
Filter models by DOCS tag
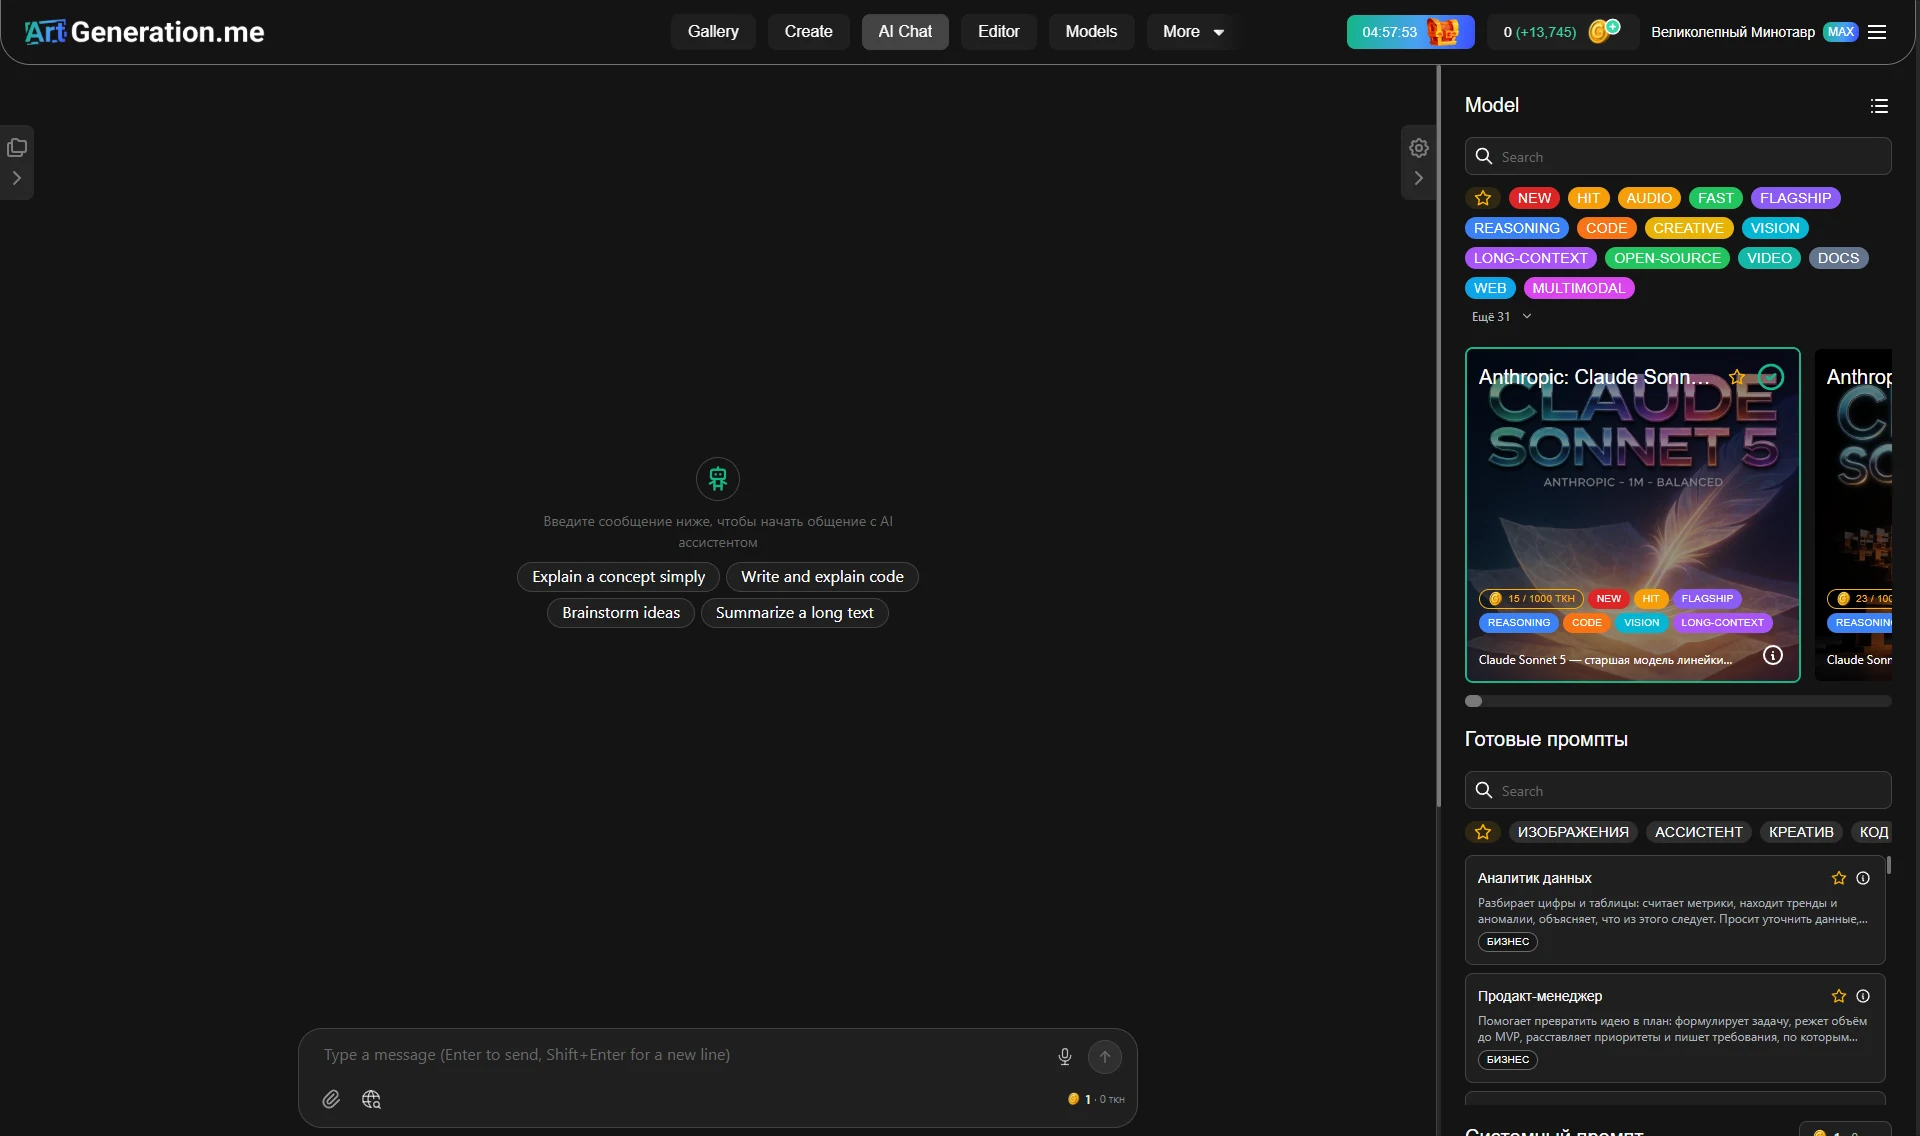tap(1838, 258)
